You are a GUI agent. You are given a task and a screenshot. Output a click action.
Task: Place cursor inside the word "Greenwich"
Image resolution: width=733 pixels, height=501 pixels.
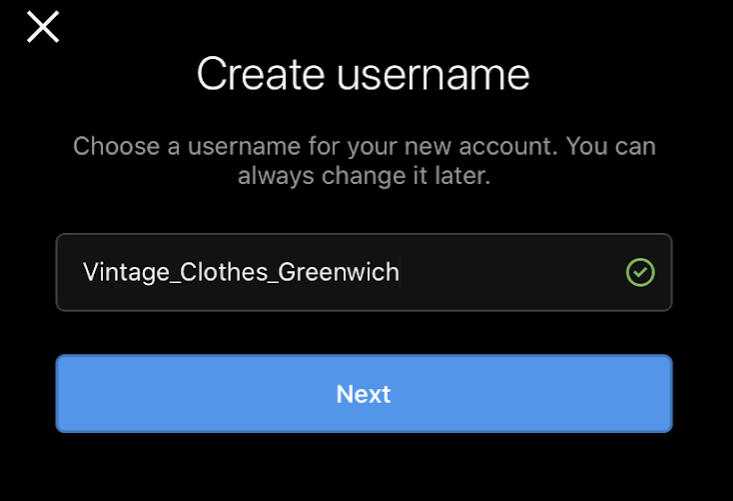pyautogui.click(x=338, y=272)
